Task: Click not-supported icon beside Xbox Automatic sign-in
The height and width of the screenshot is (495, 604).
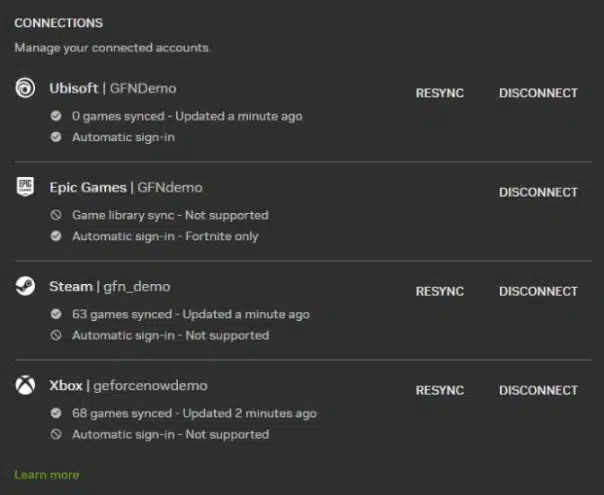Action: pyautogui.click(x=56, y=434)
